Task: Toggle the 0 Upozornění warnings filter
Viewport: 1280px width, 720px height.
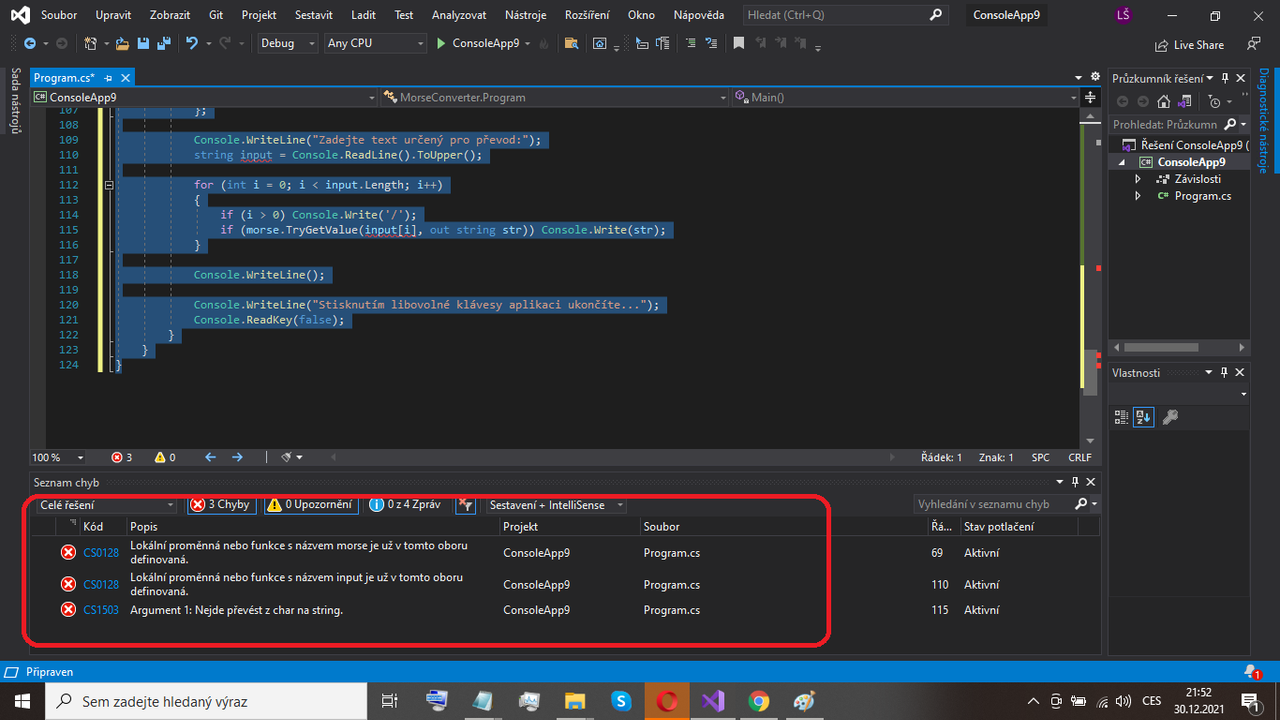Action: coord(311,505)
